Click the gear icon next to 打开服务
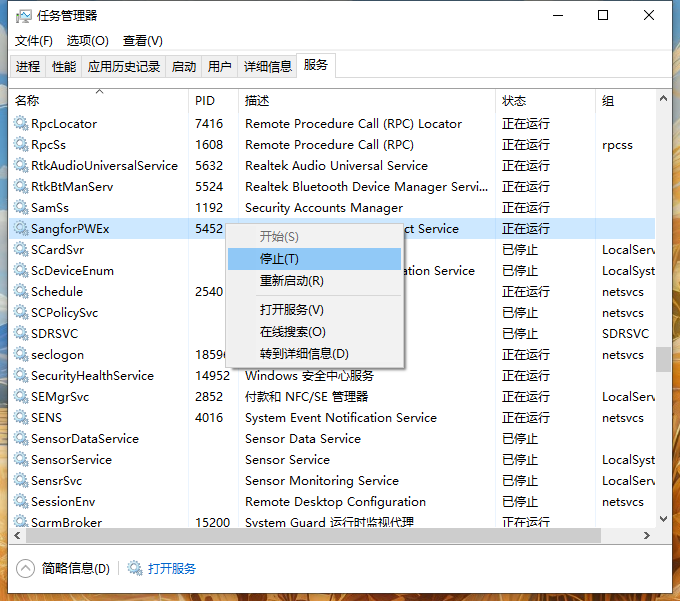Image resolution: width=680 pixels, height=601 pixels. pos(135,568)
